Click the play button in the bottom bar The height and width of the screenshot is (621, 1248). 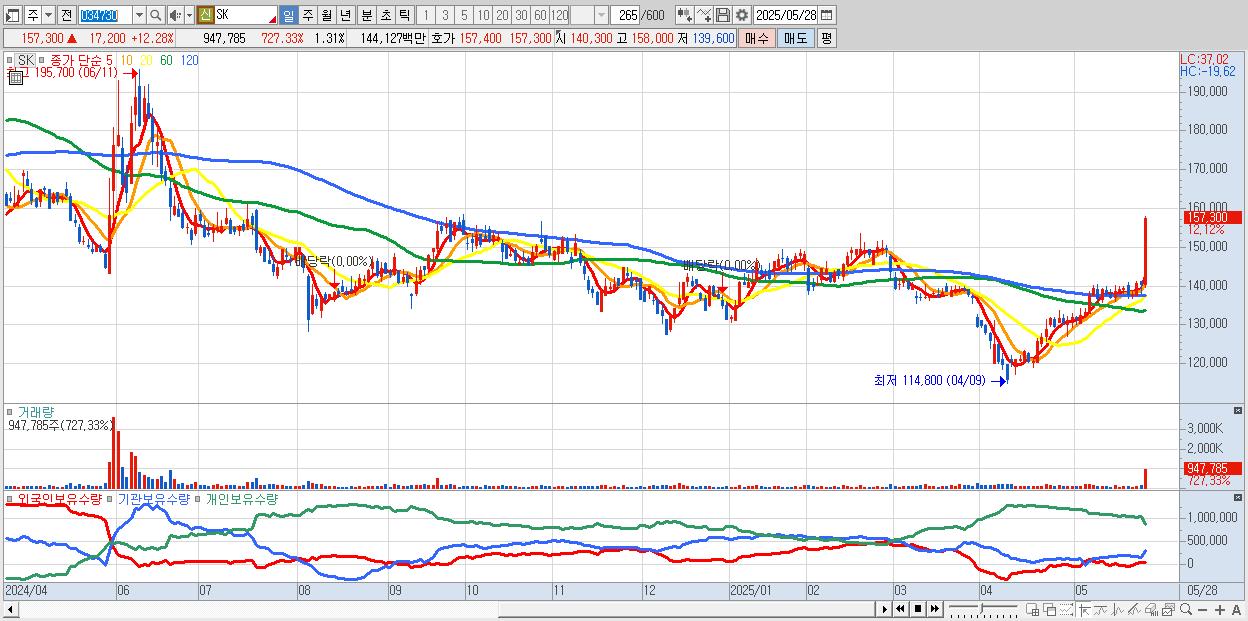click(x=885, y=609)
